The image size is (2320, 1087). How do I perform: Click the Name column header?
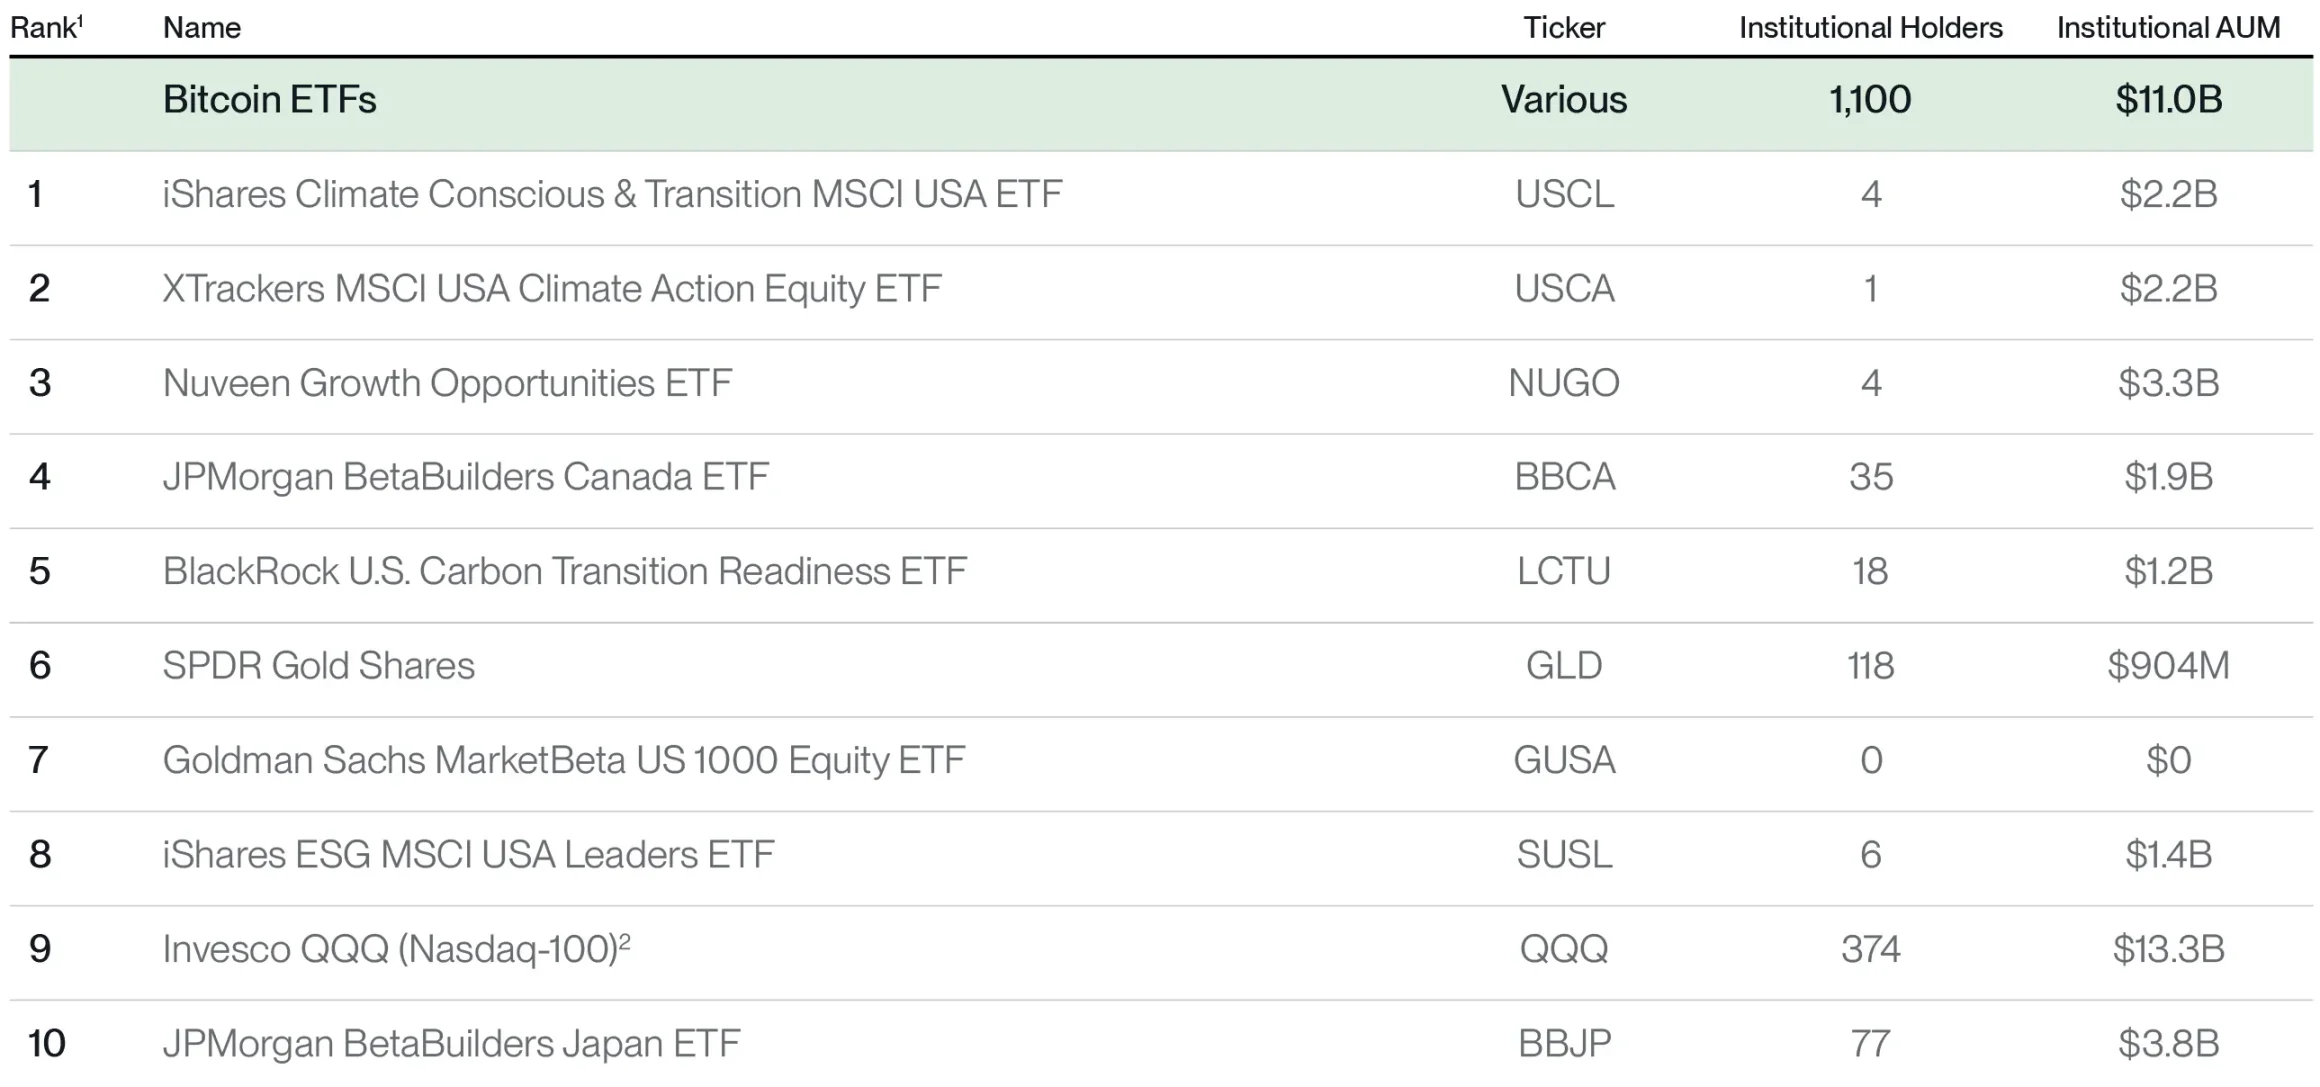pyautogui.click(x=201, y=27)
